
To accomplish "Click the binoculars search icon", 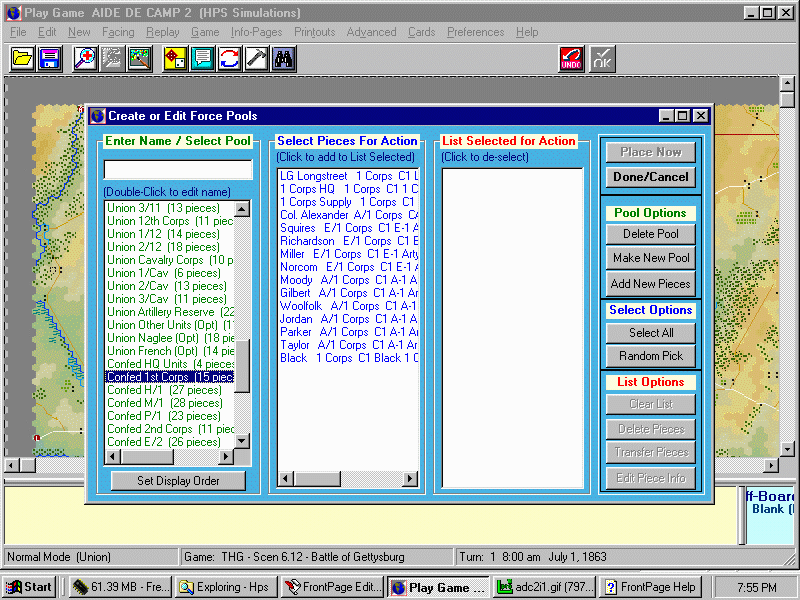I will pos(284,59).
